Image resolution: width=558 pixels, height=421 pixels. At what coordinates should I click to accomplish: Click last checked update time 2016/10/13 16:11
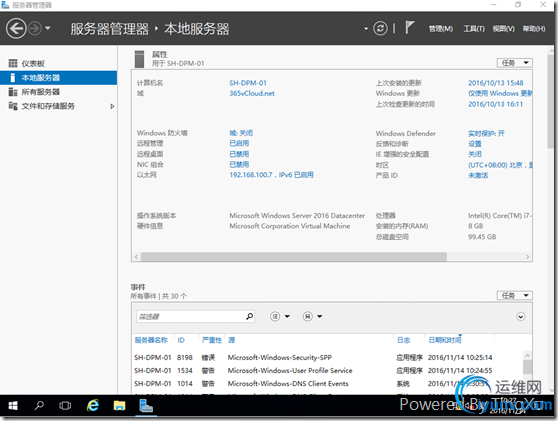click(x=495, y=104)
